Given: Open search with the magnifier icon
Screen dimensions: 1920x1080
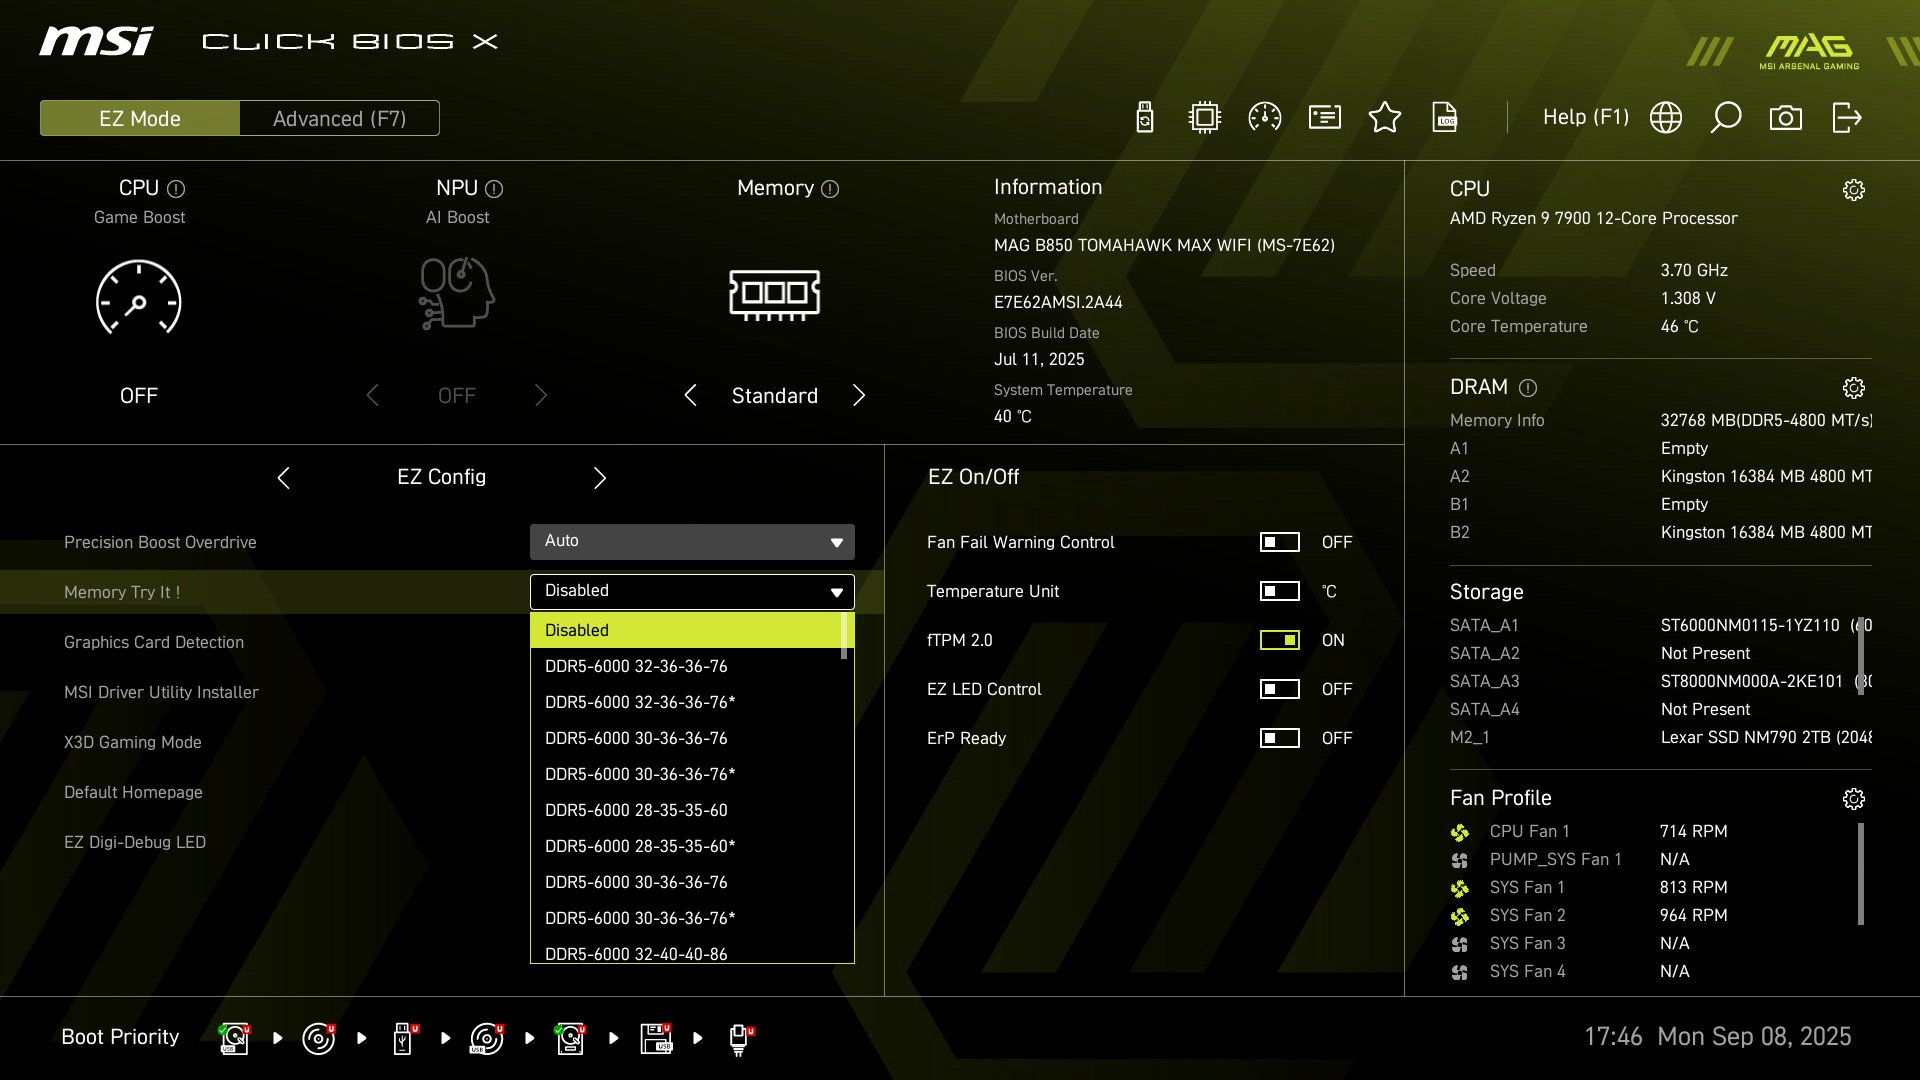Looking at the screenshot, I should [1725, 117].
